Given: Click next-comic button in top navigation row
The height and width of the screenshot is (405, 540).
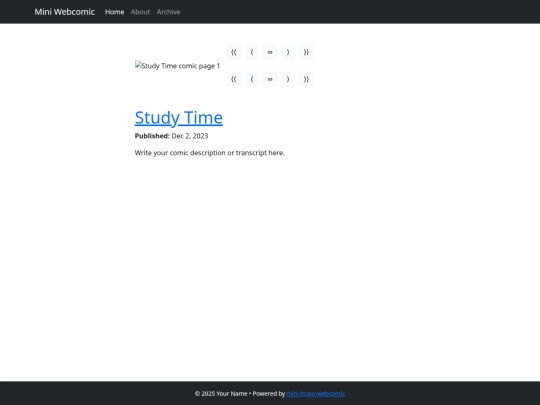Looking at the screenshot, I should 288,52.
